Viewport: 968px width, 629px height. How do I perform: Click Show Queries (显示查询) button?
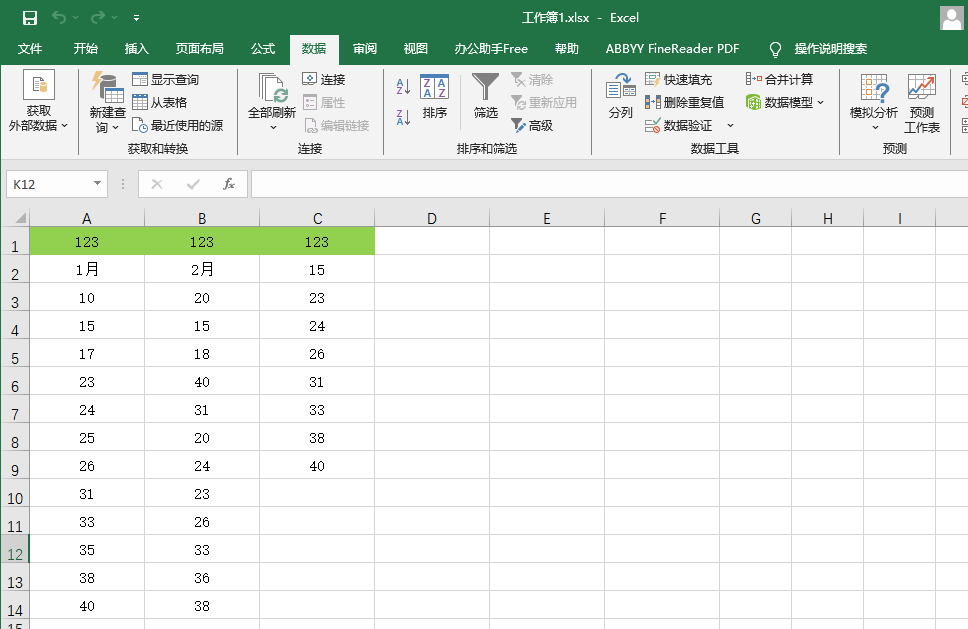(166, 79)
